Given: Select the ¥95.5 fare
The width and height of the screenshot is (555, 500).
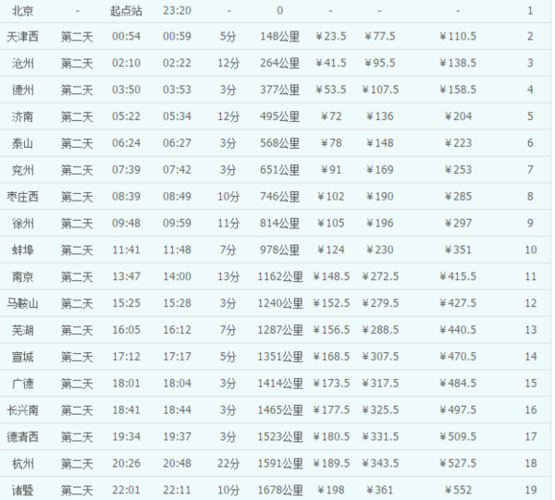Looking at the screenshot, I should click(x=380, y=63).
